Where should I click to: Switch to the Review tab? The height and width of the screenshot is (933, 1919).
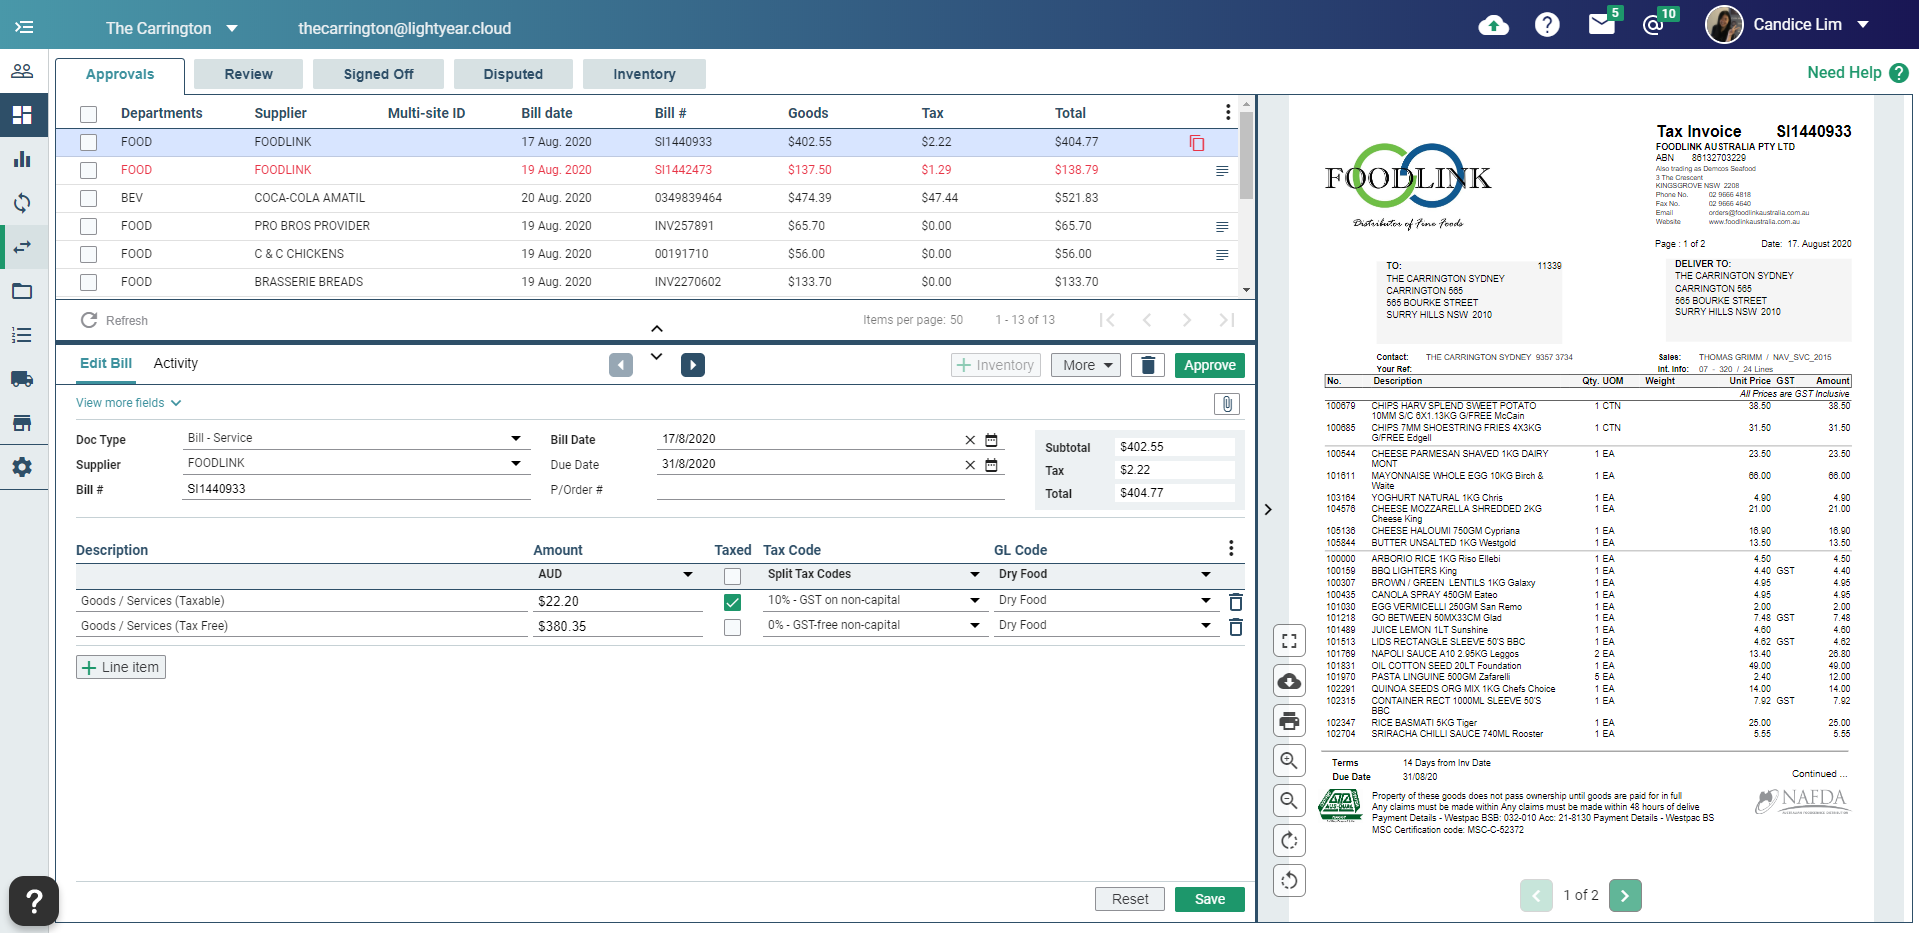click(248, 74)
